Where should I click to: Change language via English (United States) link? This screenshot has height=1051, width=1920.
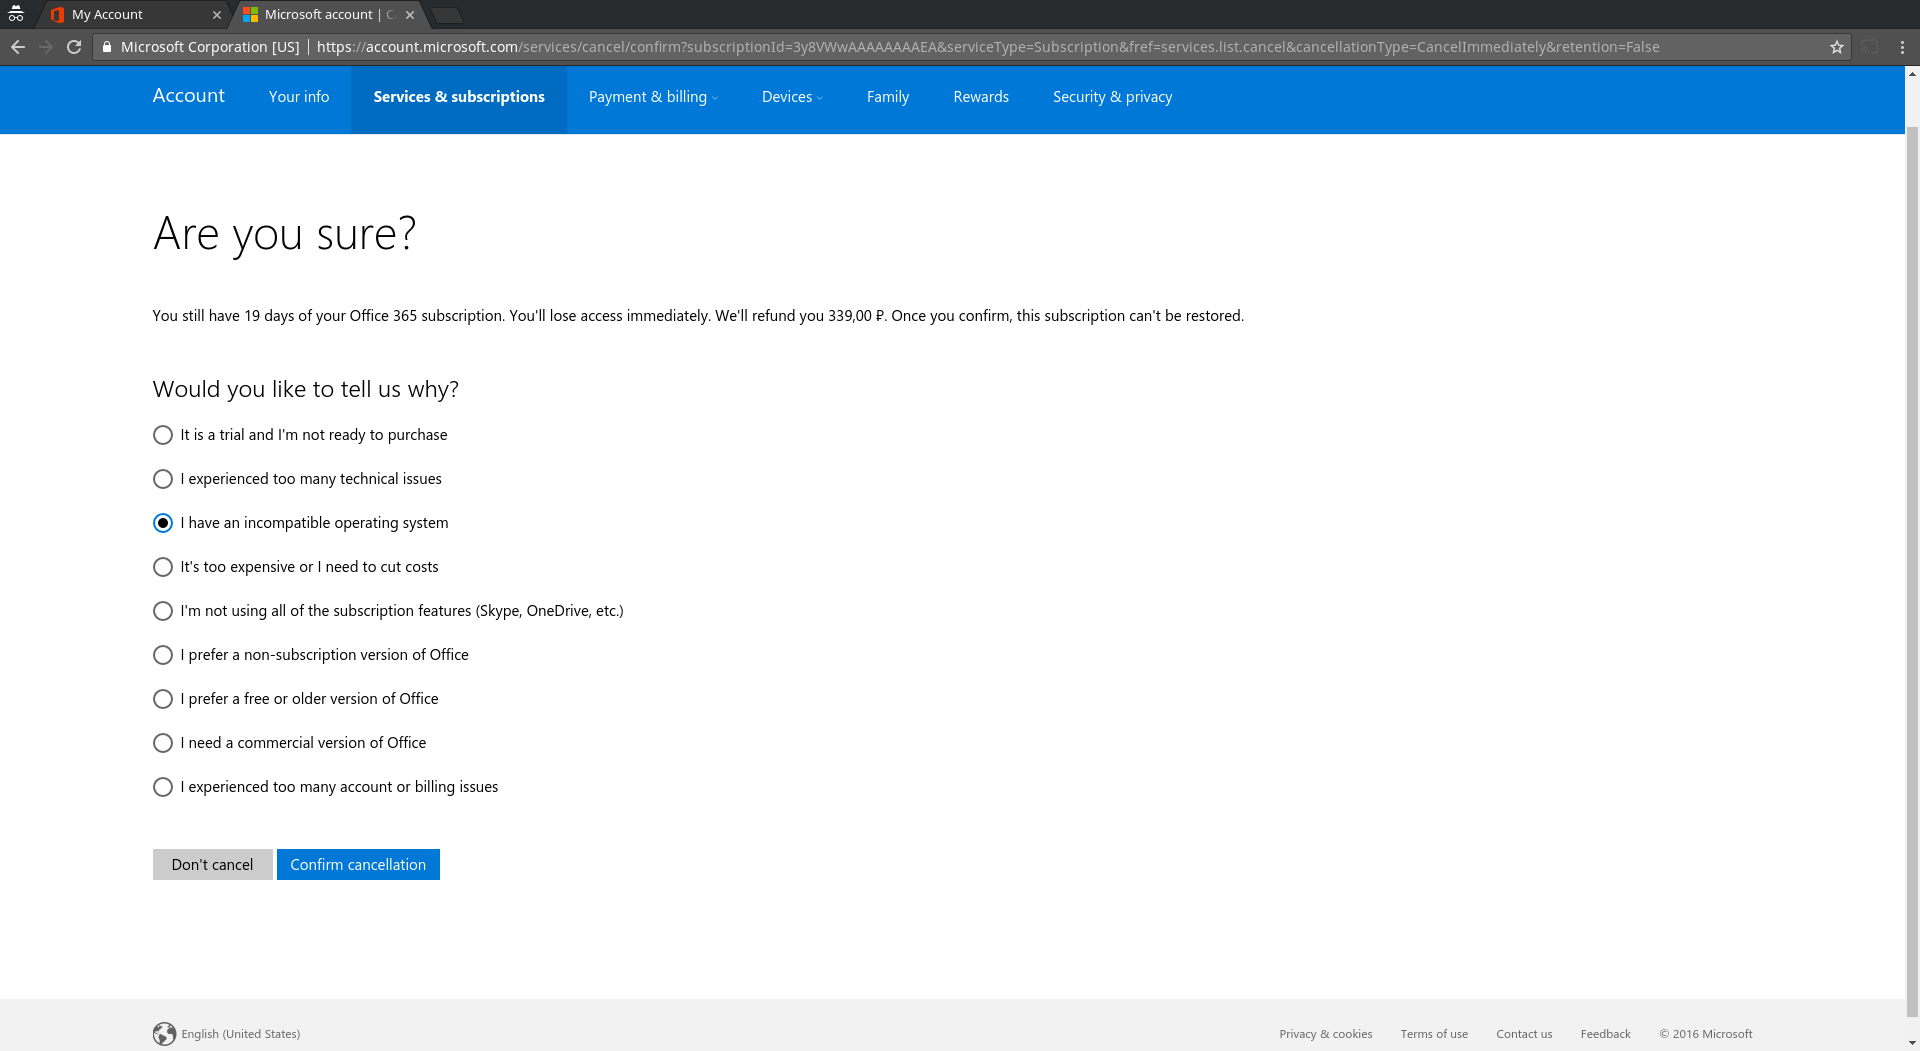(240, 1034)
